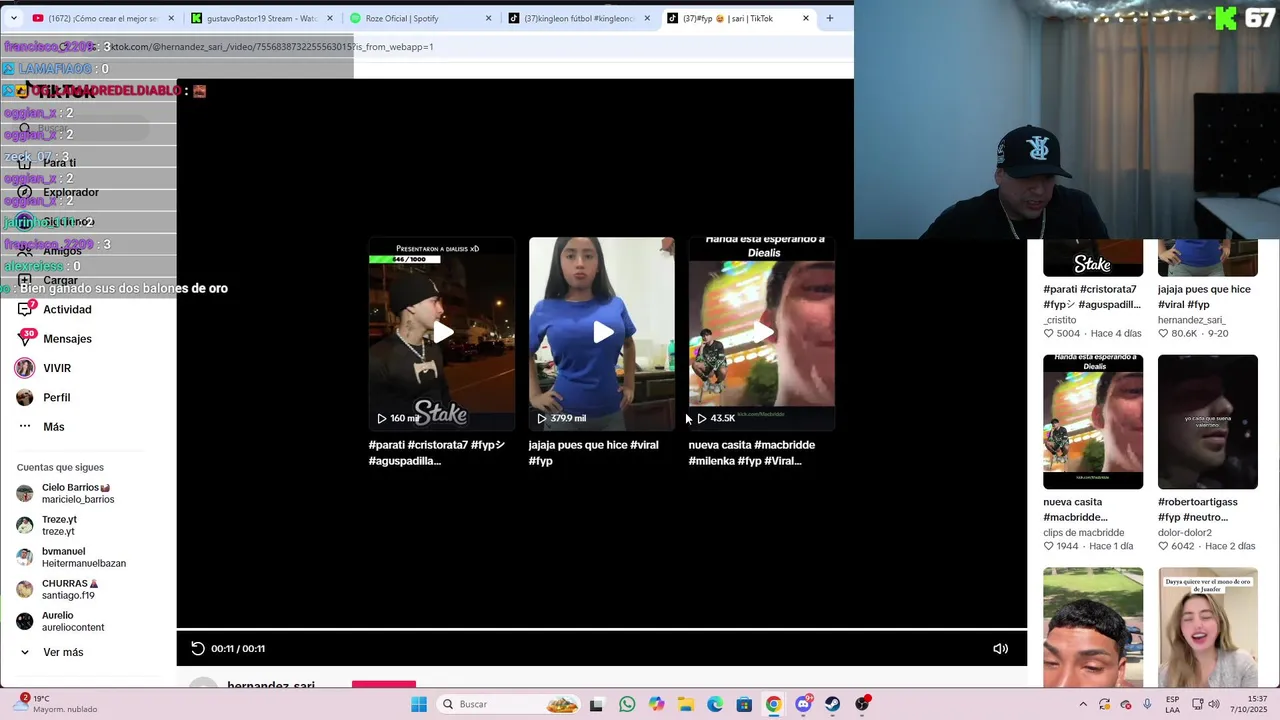The width and height of the screenshot is (1280, 720).
Task: Open the Actividad notifications icon
Action: (25, 309)
